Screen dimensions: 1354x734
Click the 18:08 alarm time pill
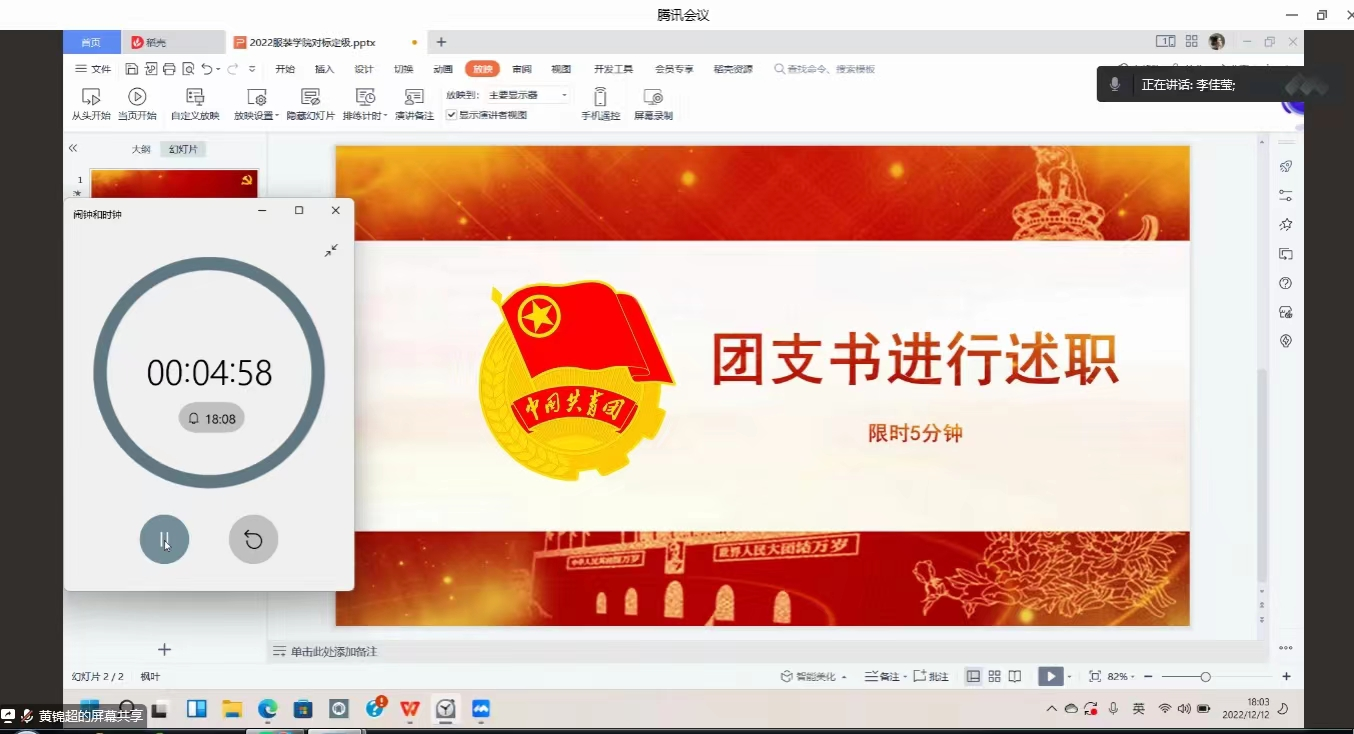click(x=212, y=419)
